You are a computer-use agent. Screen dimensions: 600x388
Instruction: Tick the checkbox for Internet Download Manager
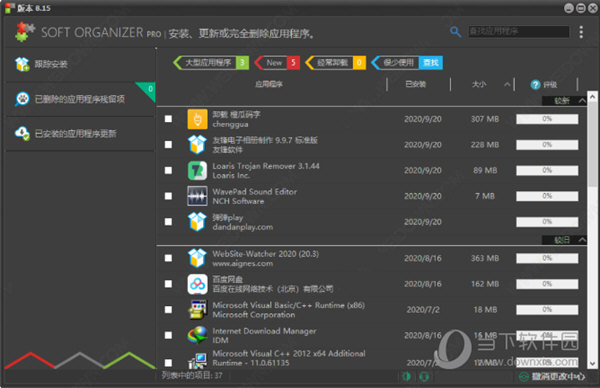tap(168, 335)
